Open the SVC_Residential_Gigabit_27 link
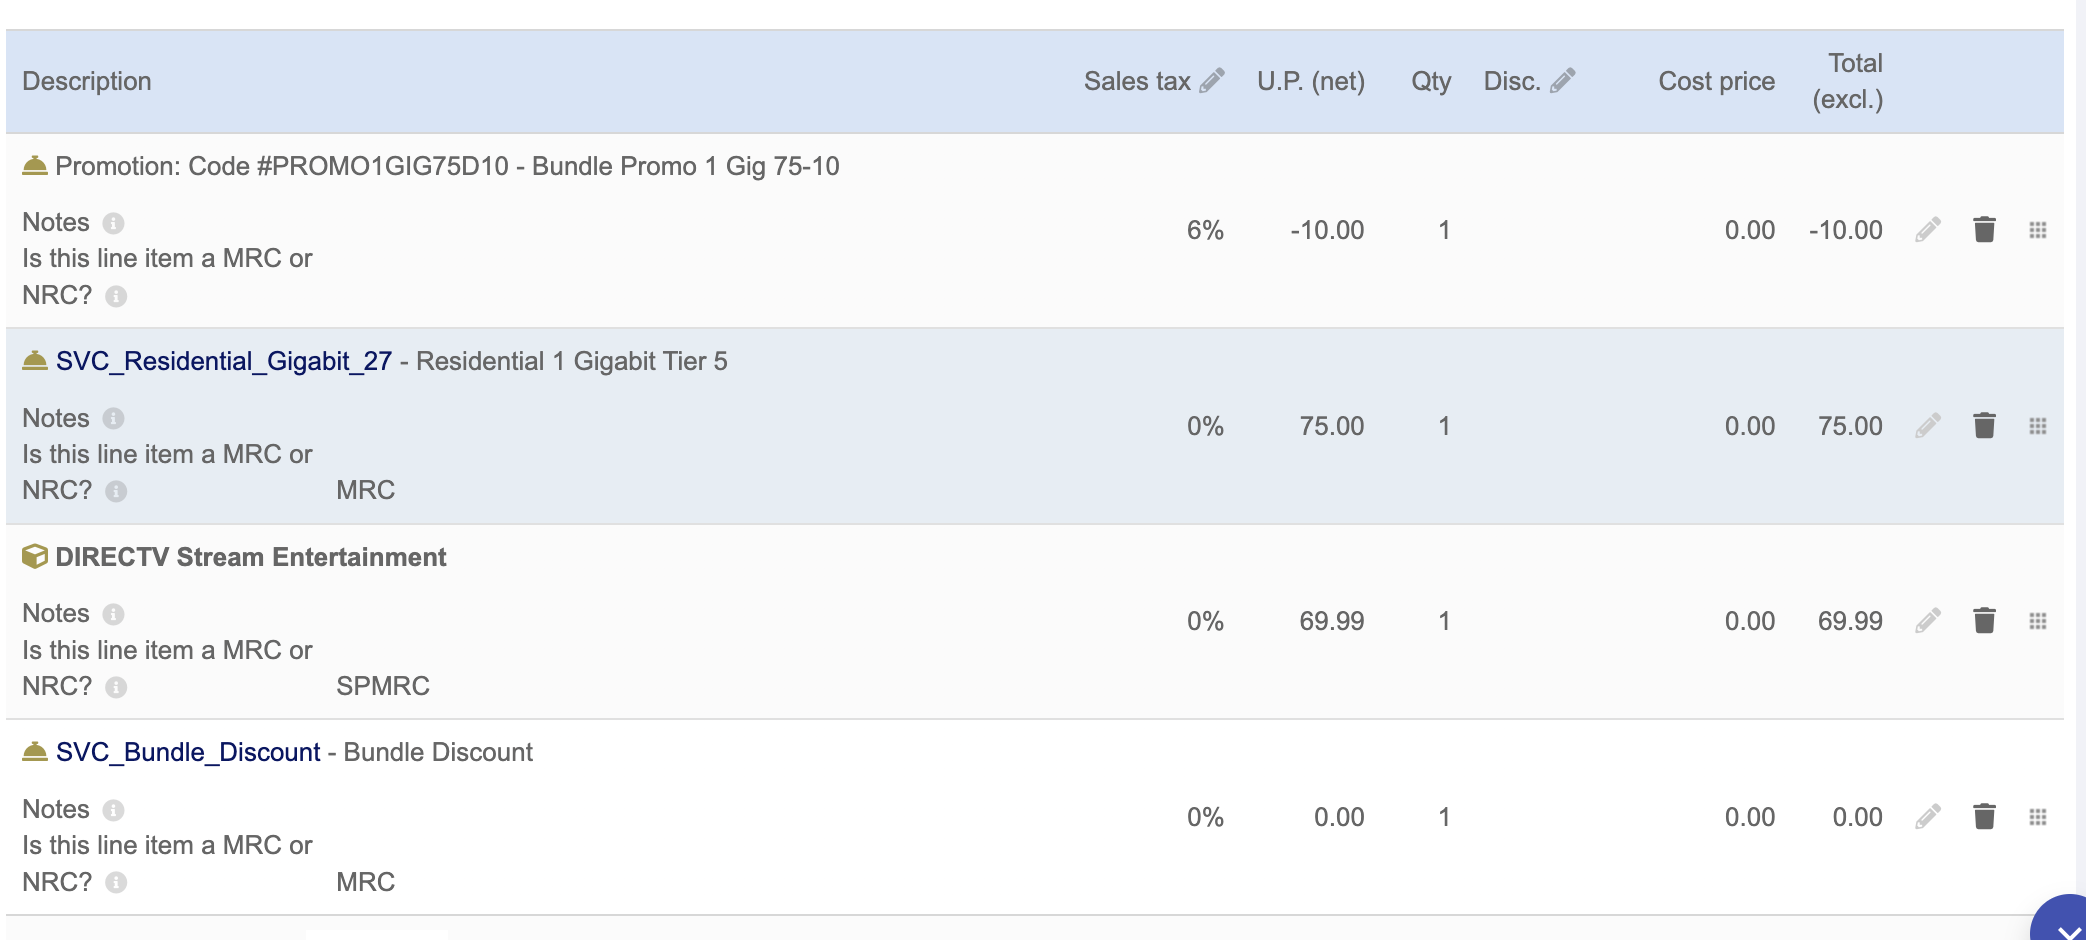This screenshot has height=940, width=2086. 224,361
